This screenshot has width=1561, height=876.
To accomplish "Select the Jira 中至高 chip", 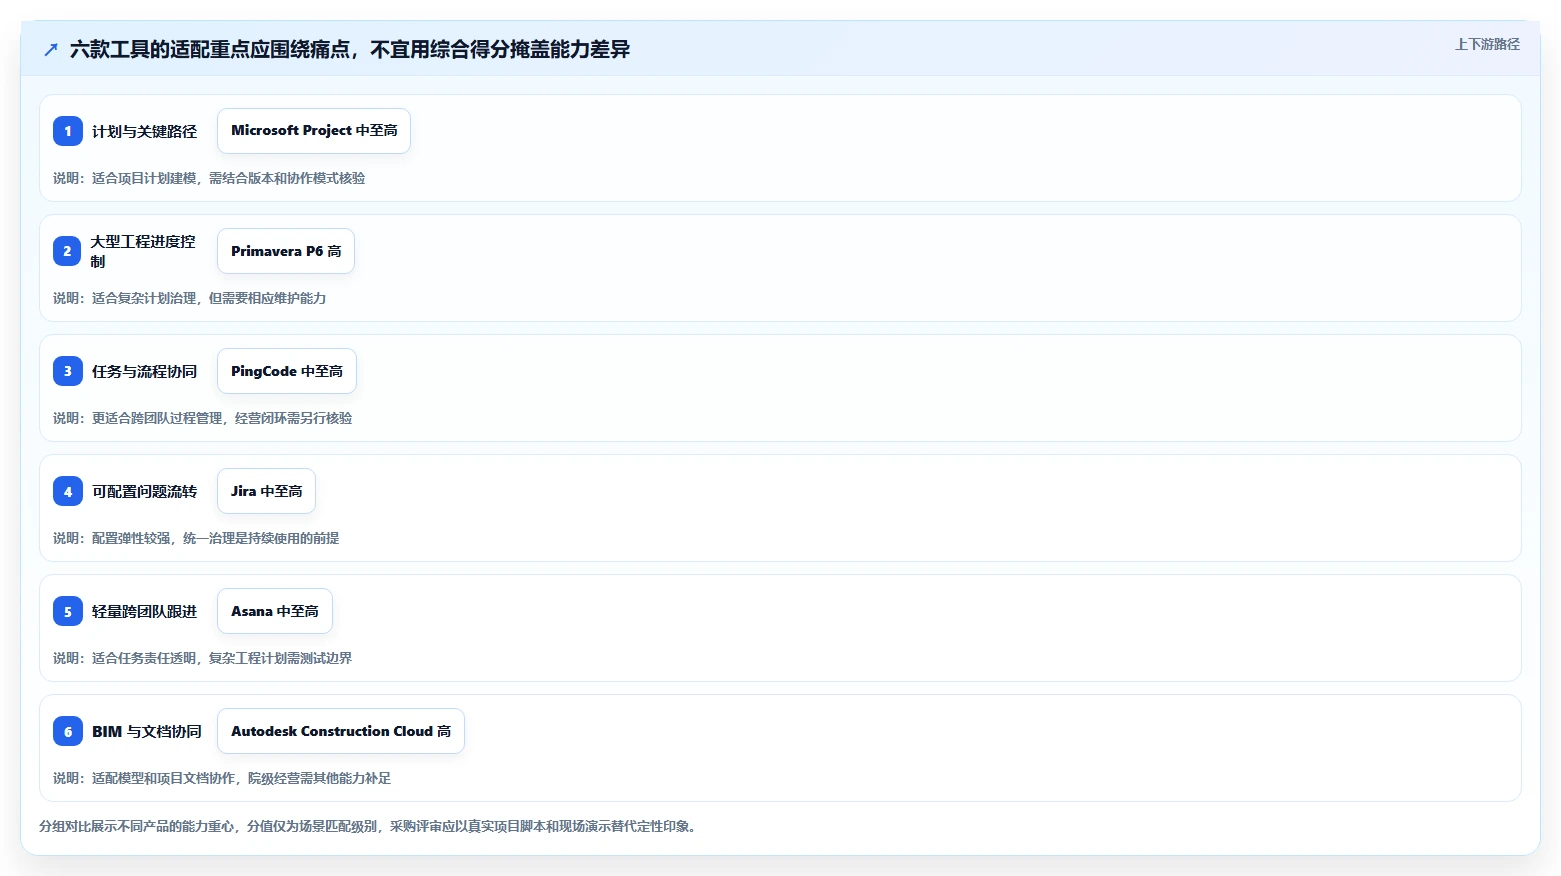I will pyautogui.click(x=266, y=491).
